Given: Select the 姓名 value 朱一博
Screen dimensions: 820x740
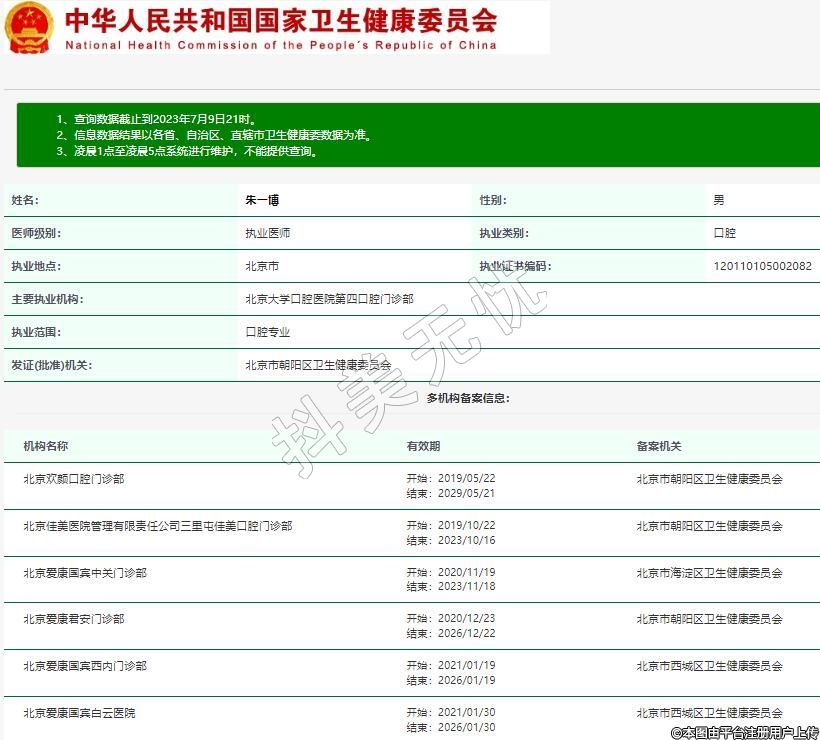Looking at the screenshot, I should point(262,200).
